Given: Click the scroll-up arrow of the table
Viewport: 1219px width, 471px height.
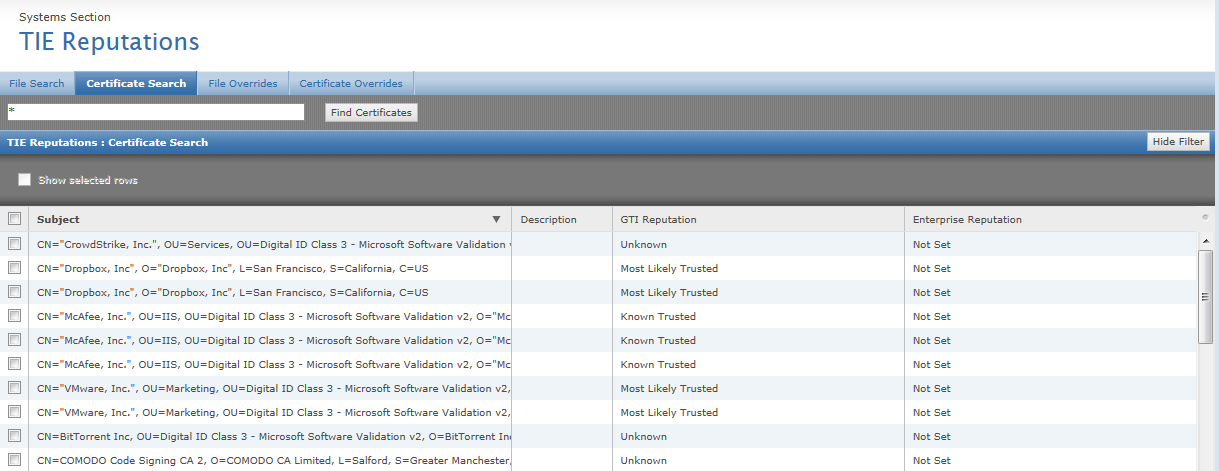Looking at the screenshot, I should click(x=1206, y=241).
